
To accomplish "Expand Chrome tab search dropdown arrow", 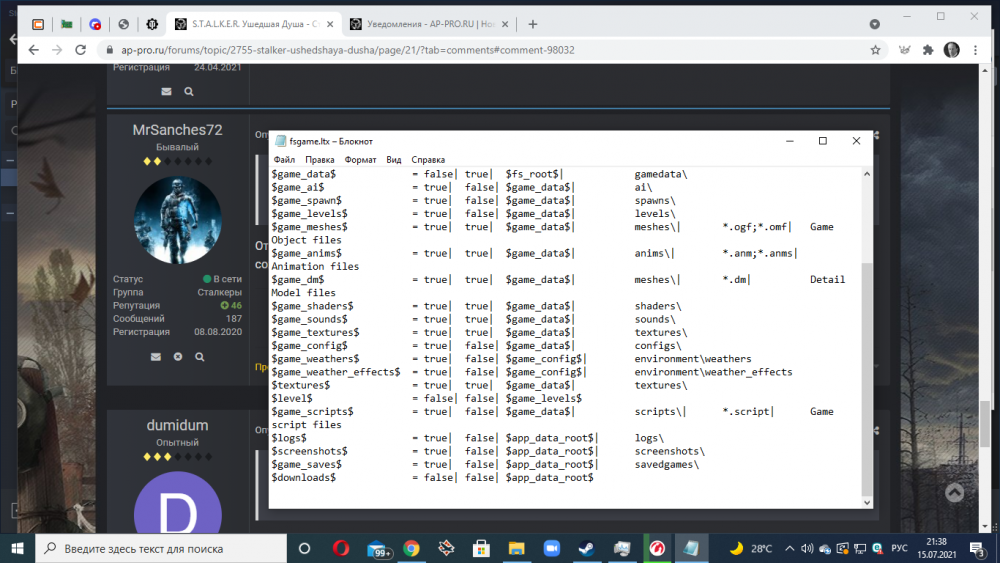I will click(x=875, y=24).
